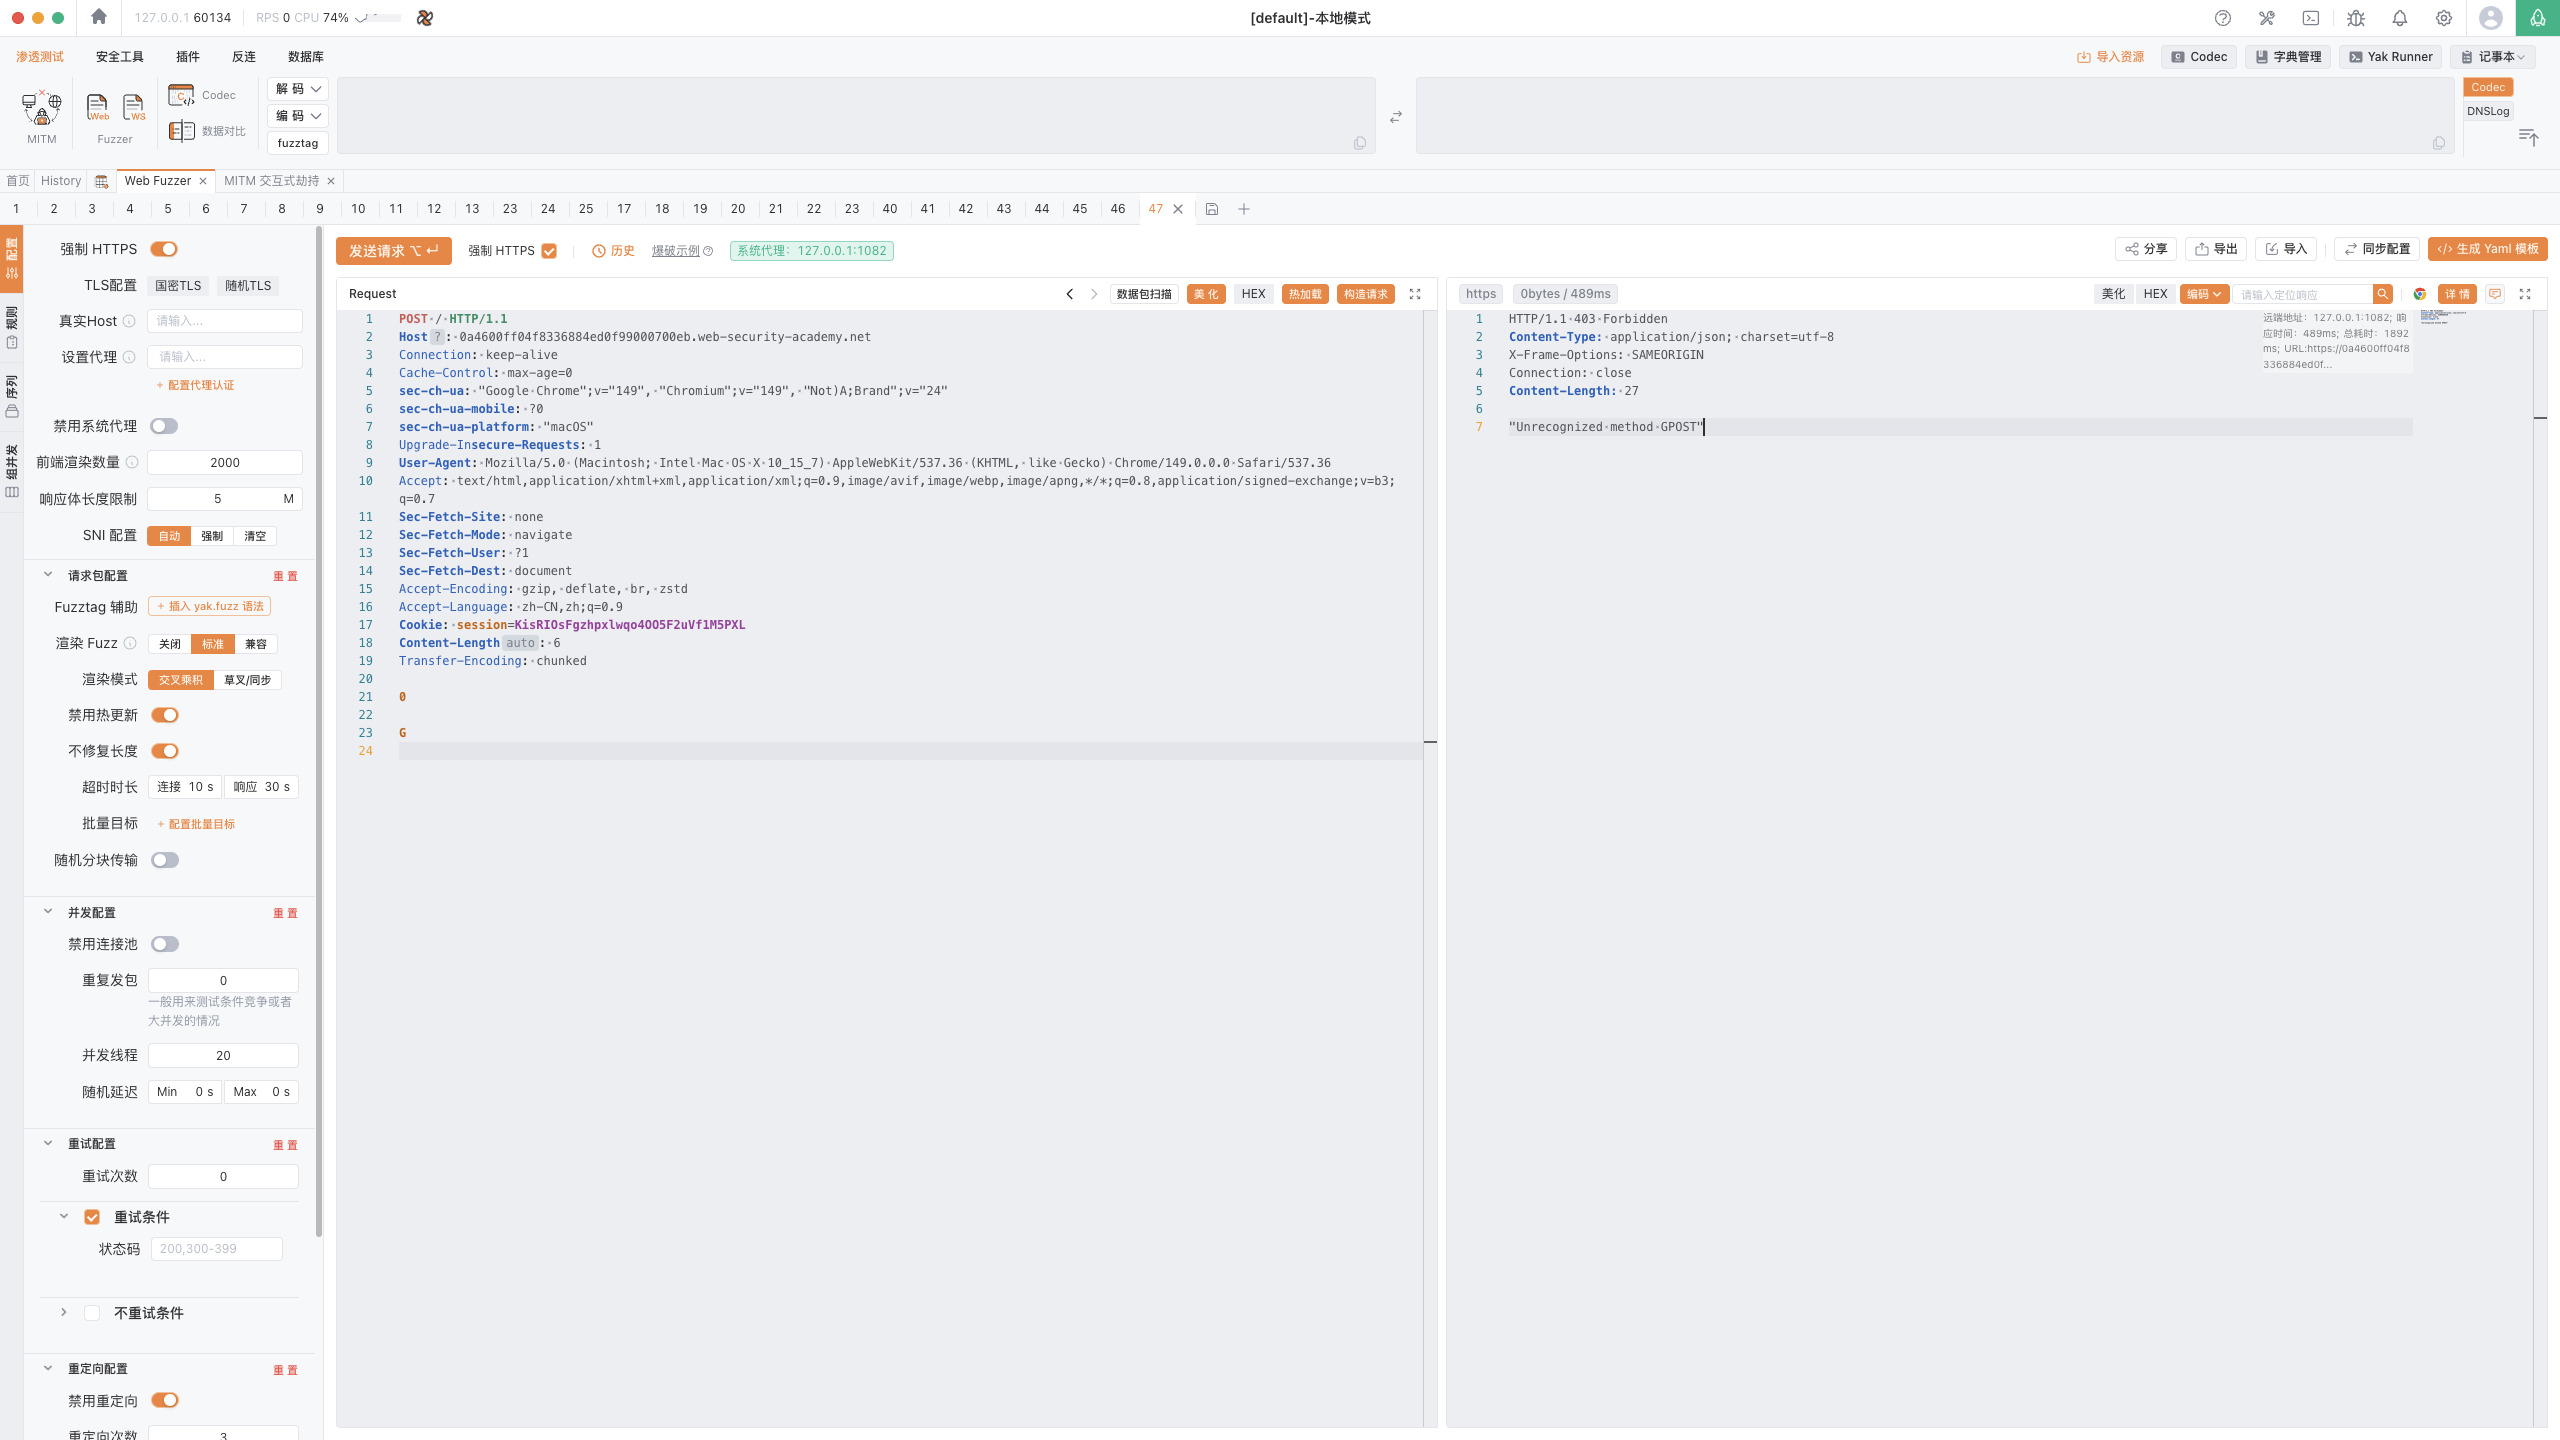Click the 并发线程 input showing 20
Screen dimensions: 2560x1440
tap(223, 1055)
